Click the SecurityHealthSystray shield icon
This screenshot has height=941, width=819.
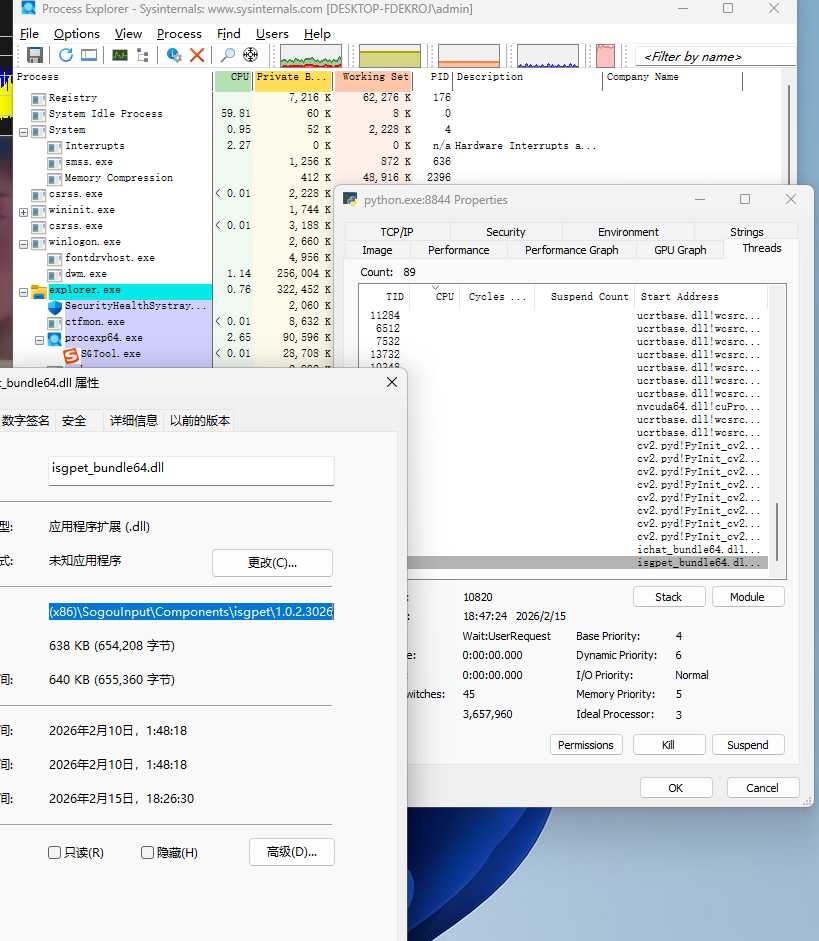(x=55, y=306)
